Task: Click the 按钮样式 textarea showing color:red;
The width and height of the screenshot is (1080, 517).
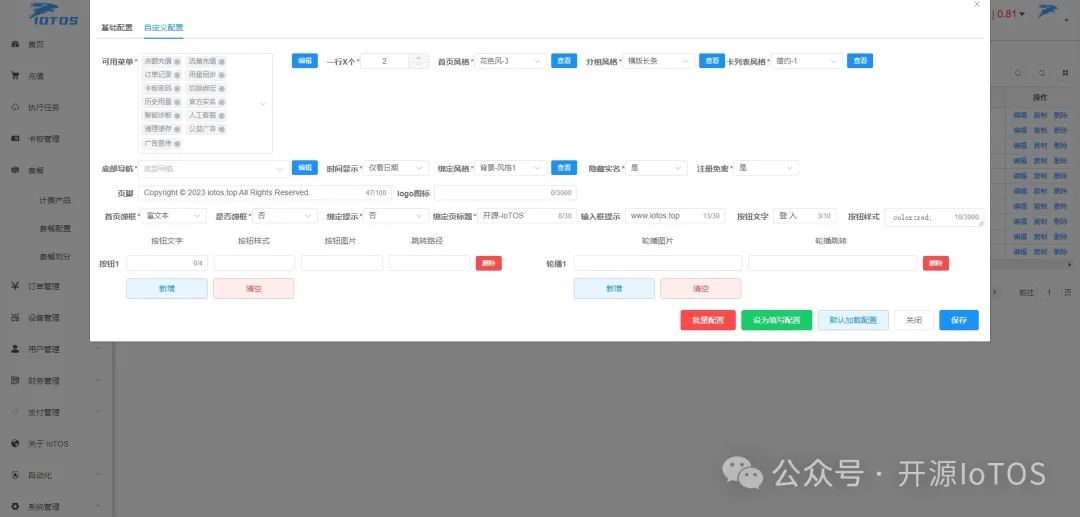Action: click(933, 218)
